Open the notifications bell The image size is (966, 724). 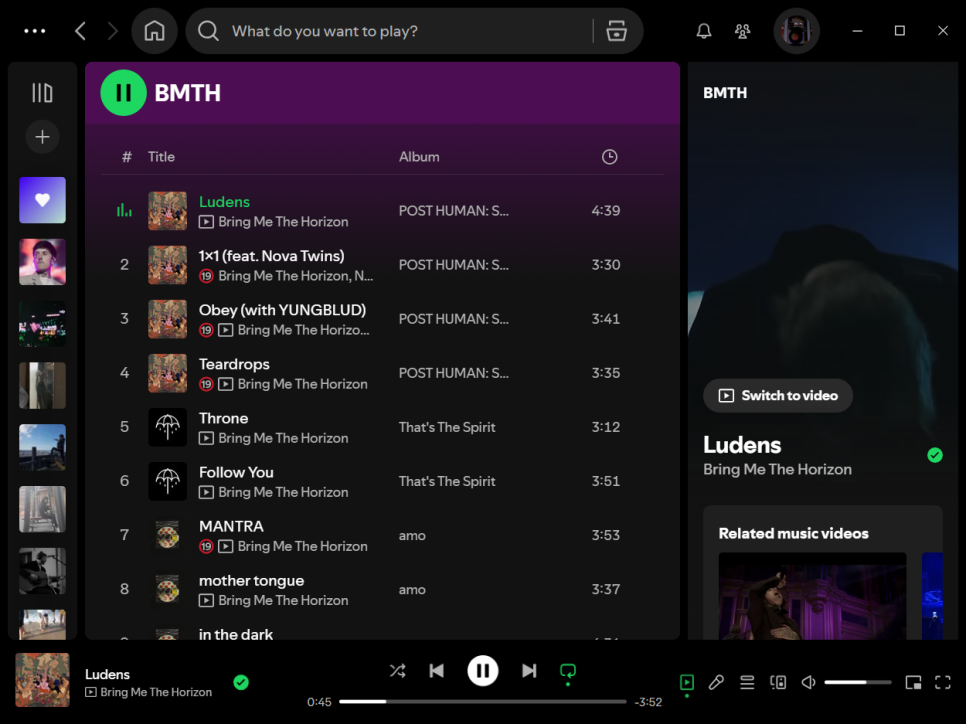(704, 31)
